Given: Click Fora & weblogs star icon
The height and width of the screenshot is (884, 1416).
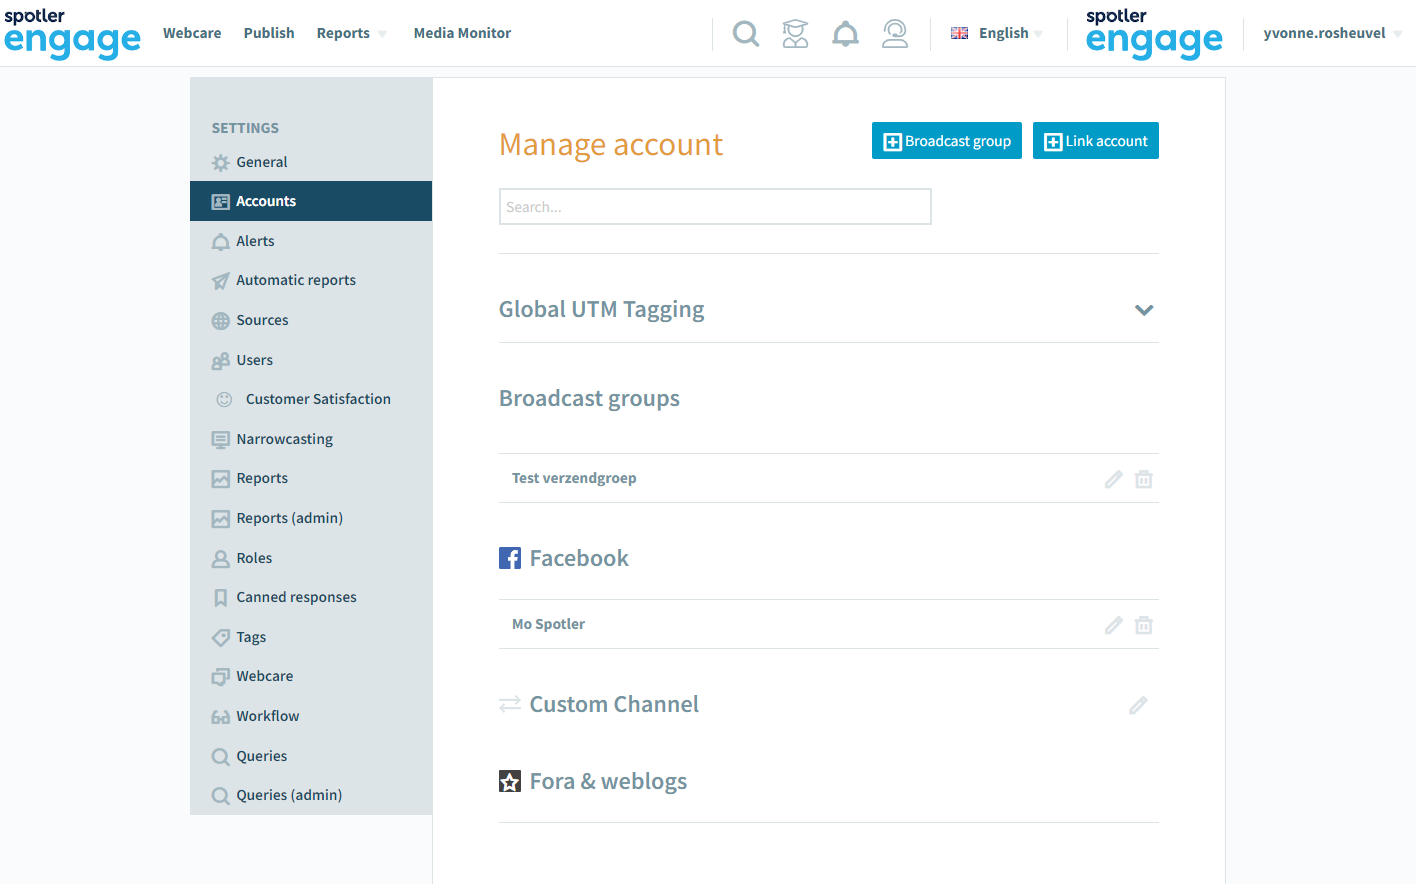Looking at the screenshot, I should (510, 781).
